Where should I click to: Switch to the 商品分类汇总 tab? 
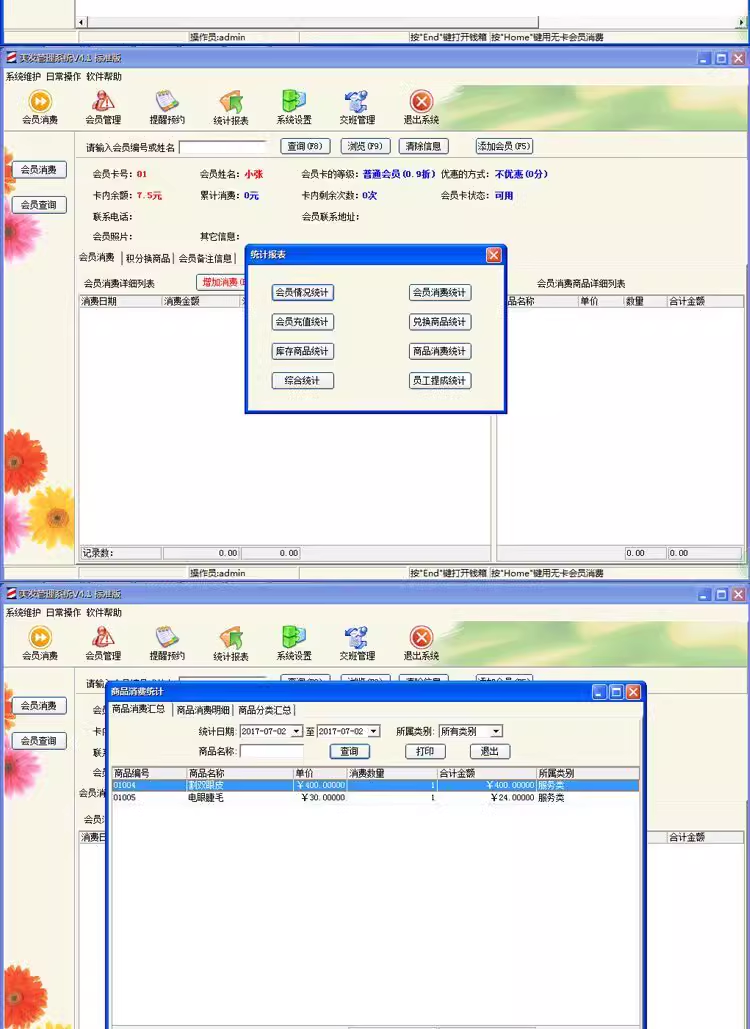click(x=264, y=710)
